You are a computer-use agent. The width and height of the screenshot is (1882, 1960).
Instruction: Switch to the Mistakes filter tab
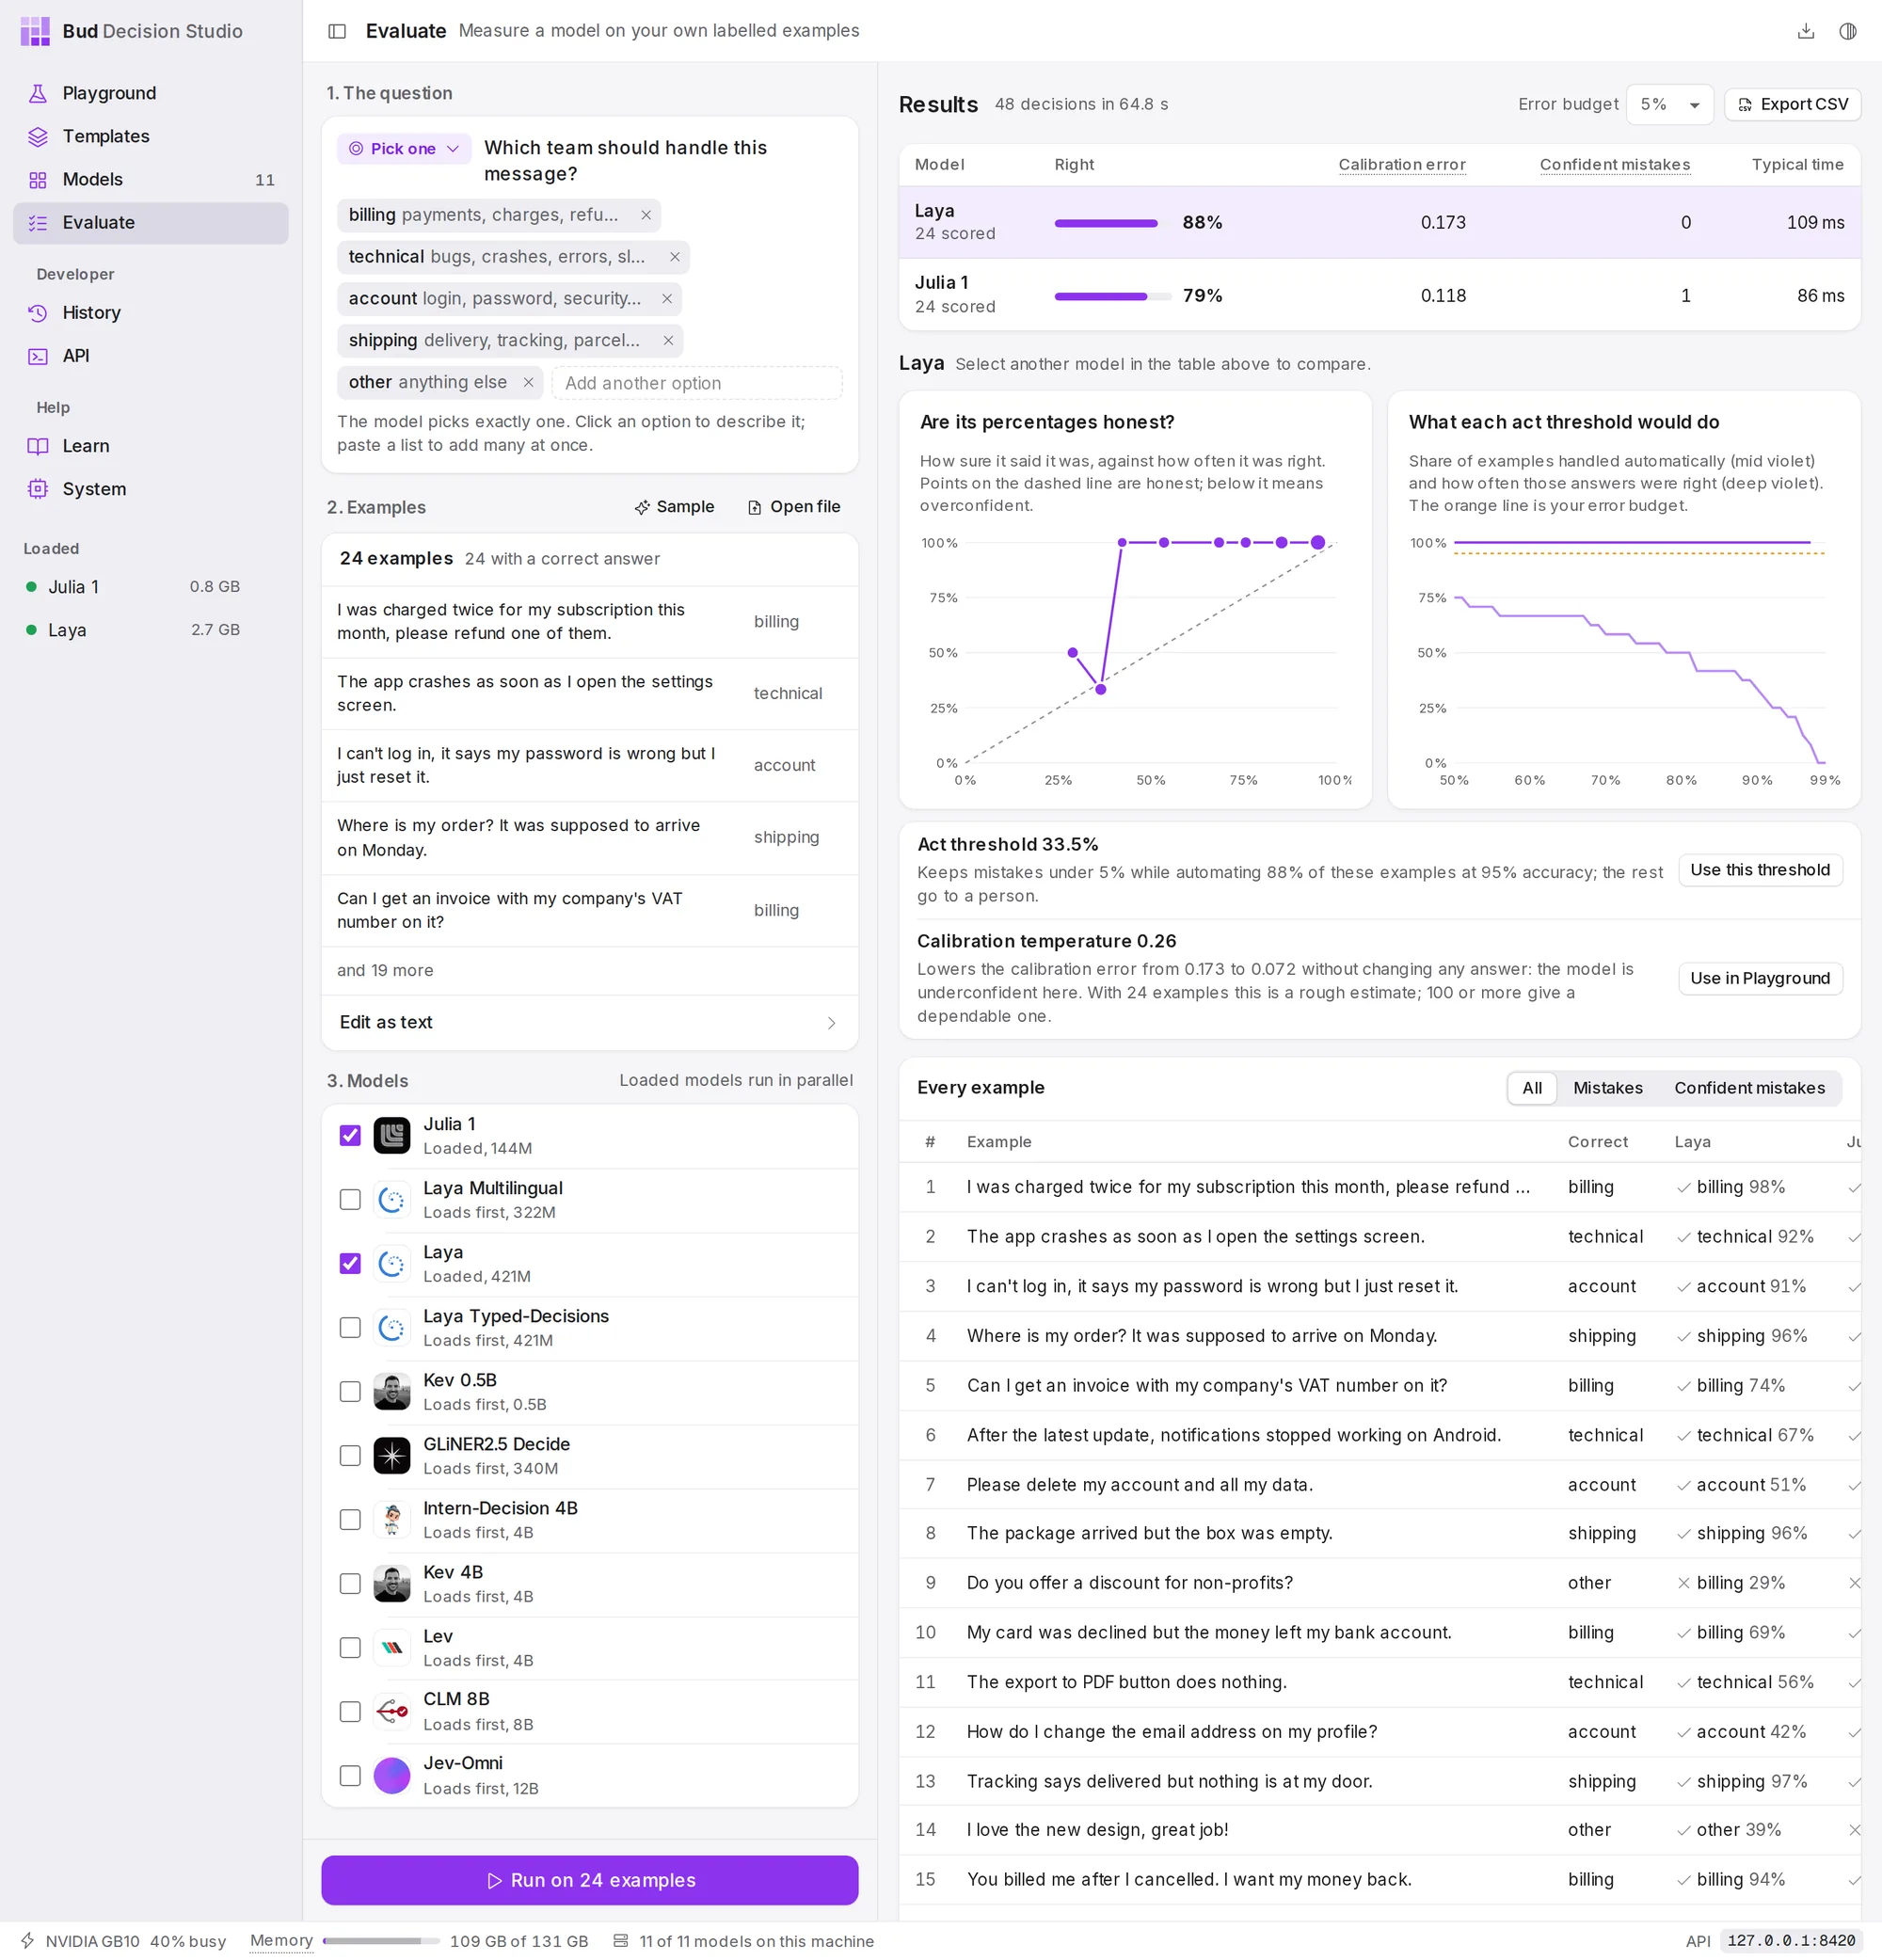(x=1607, y=1088)
